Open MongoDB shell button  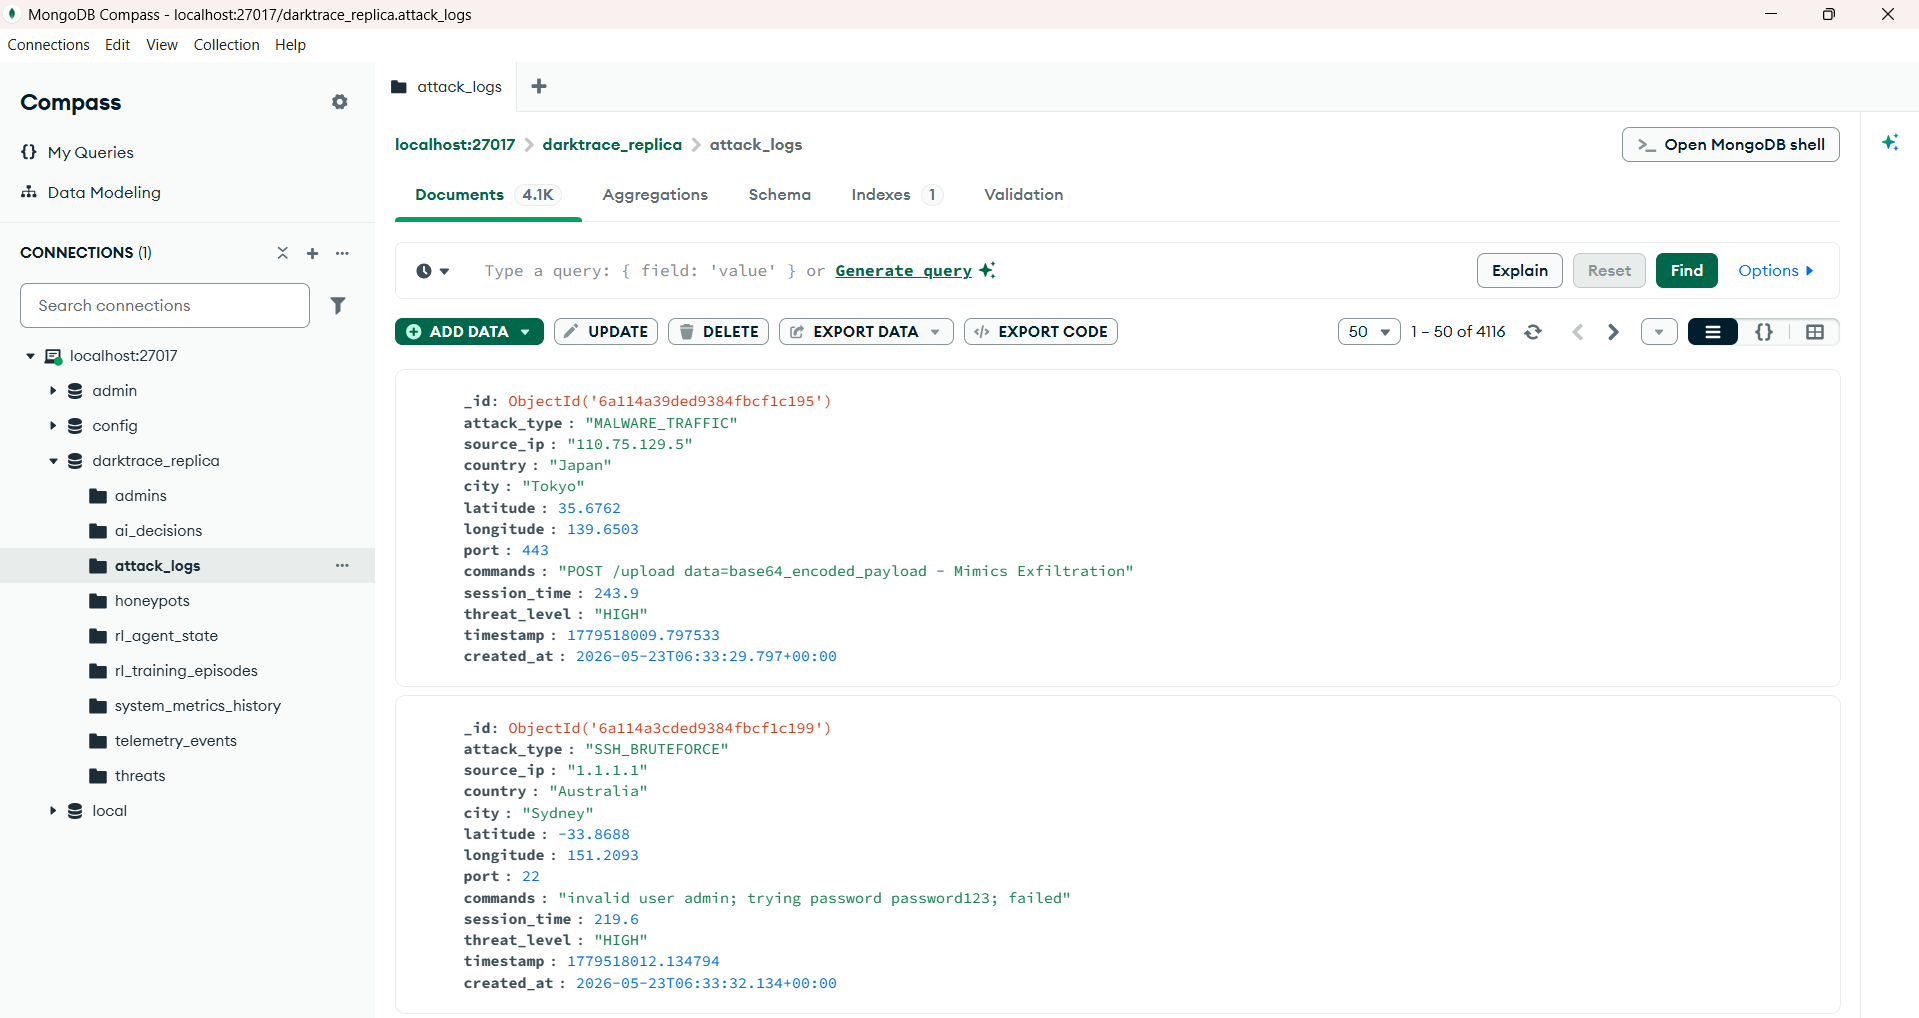tap(1730, 145)
